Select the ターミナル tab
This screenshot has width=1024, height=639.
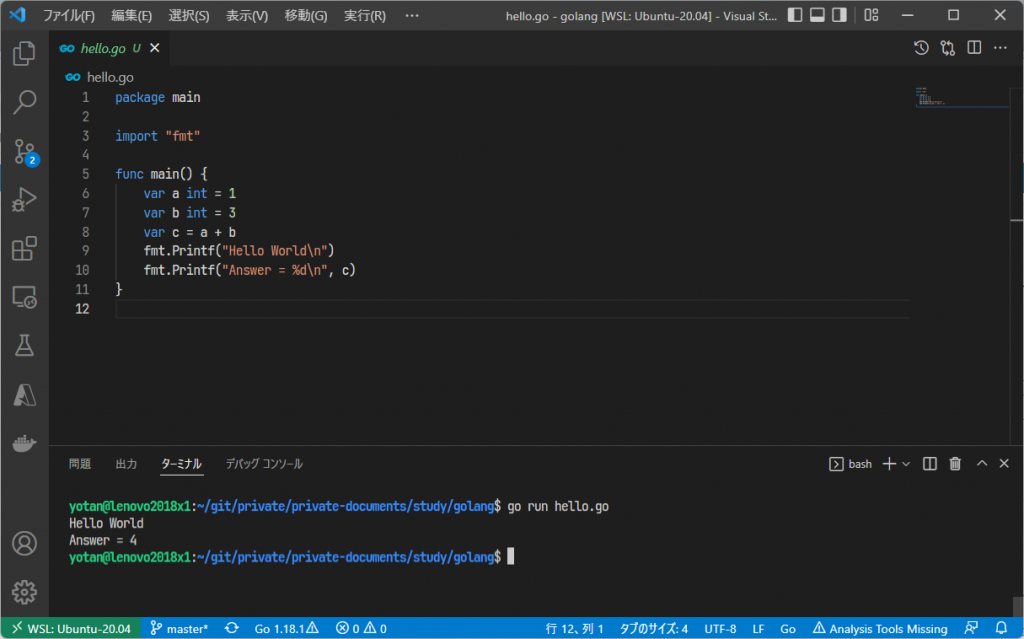click(181, 464)
